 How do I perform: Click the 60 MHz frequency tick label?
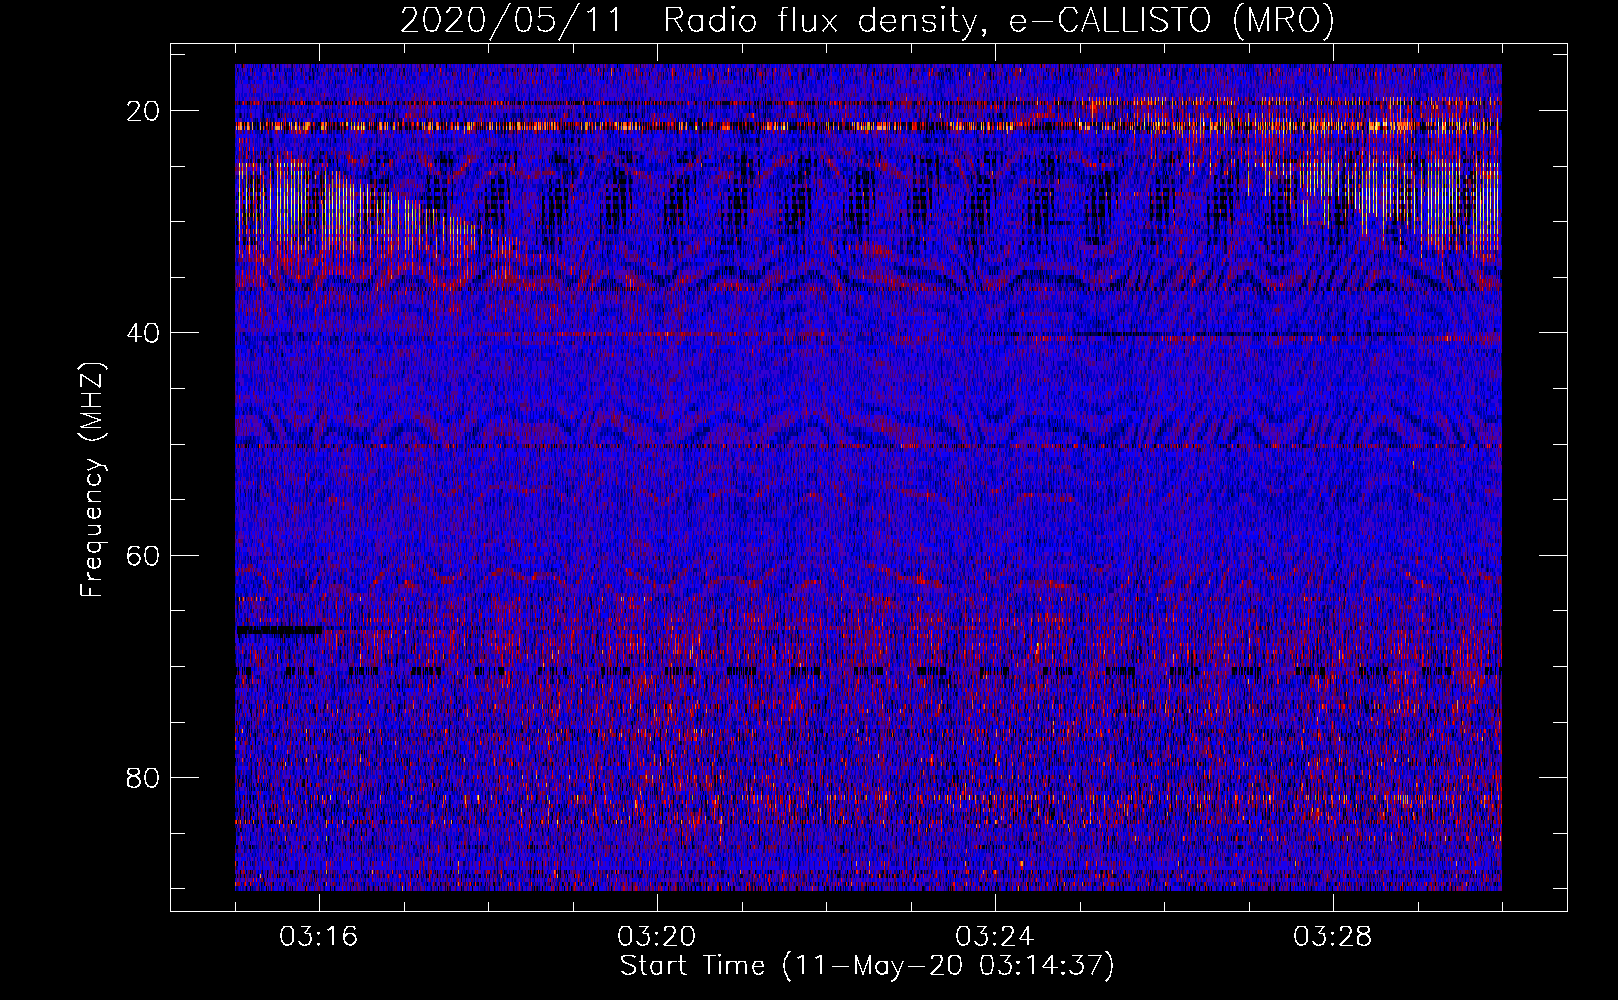[144, 555]
